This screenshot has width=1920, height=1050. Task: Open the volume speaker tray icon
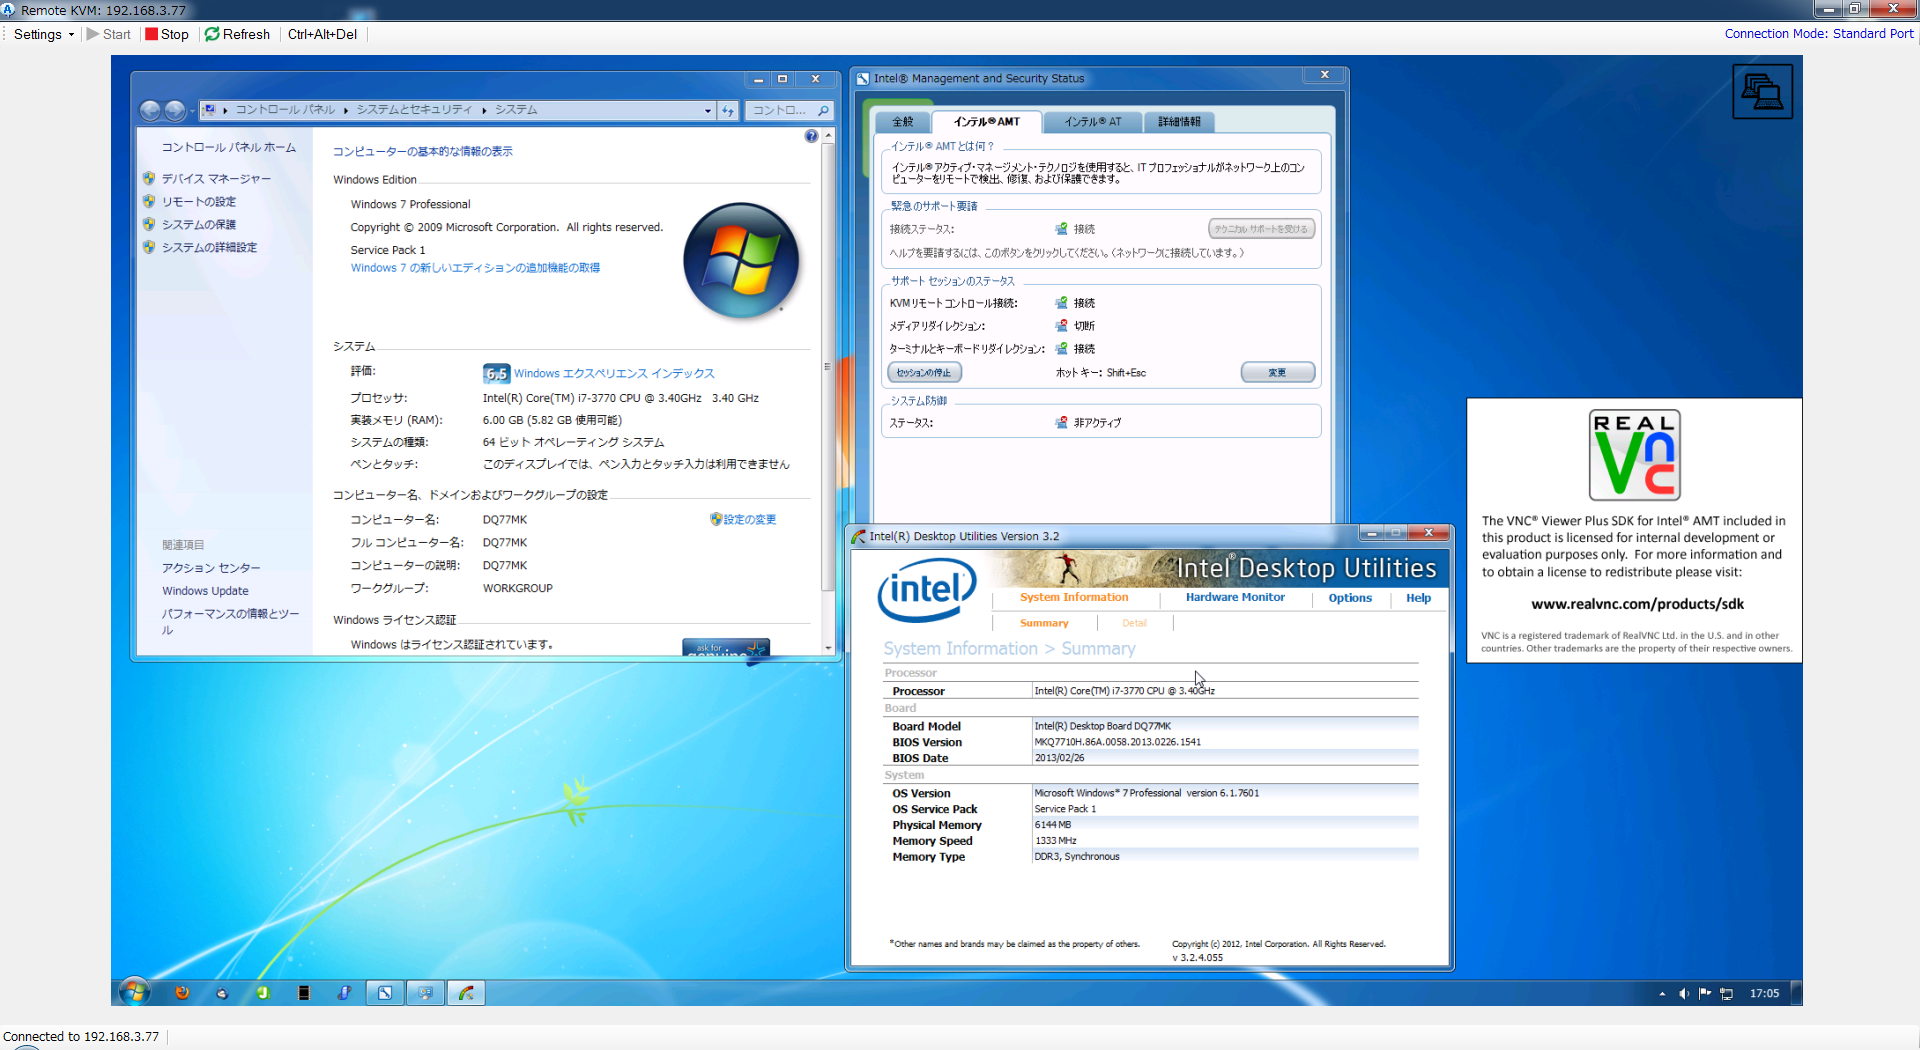[1684, 993]
